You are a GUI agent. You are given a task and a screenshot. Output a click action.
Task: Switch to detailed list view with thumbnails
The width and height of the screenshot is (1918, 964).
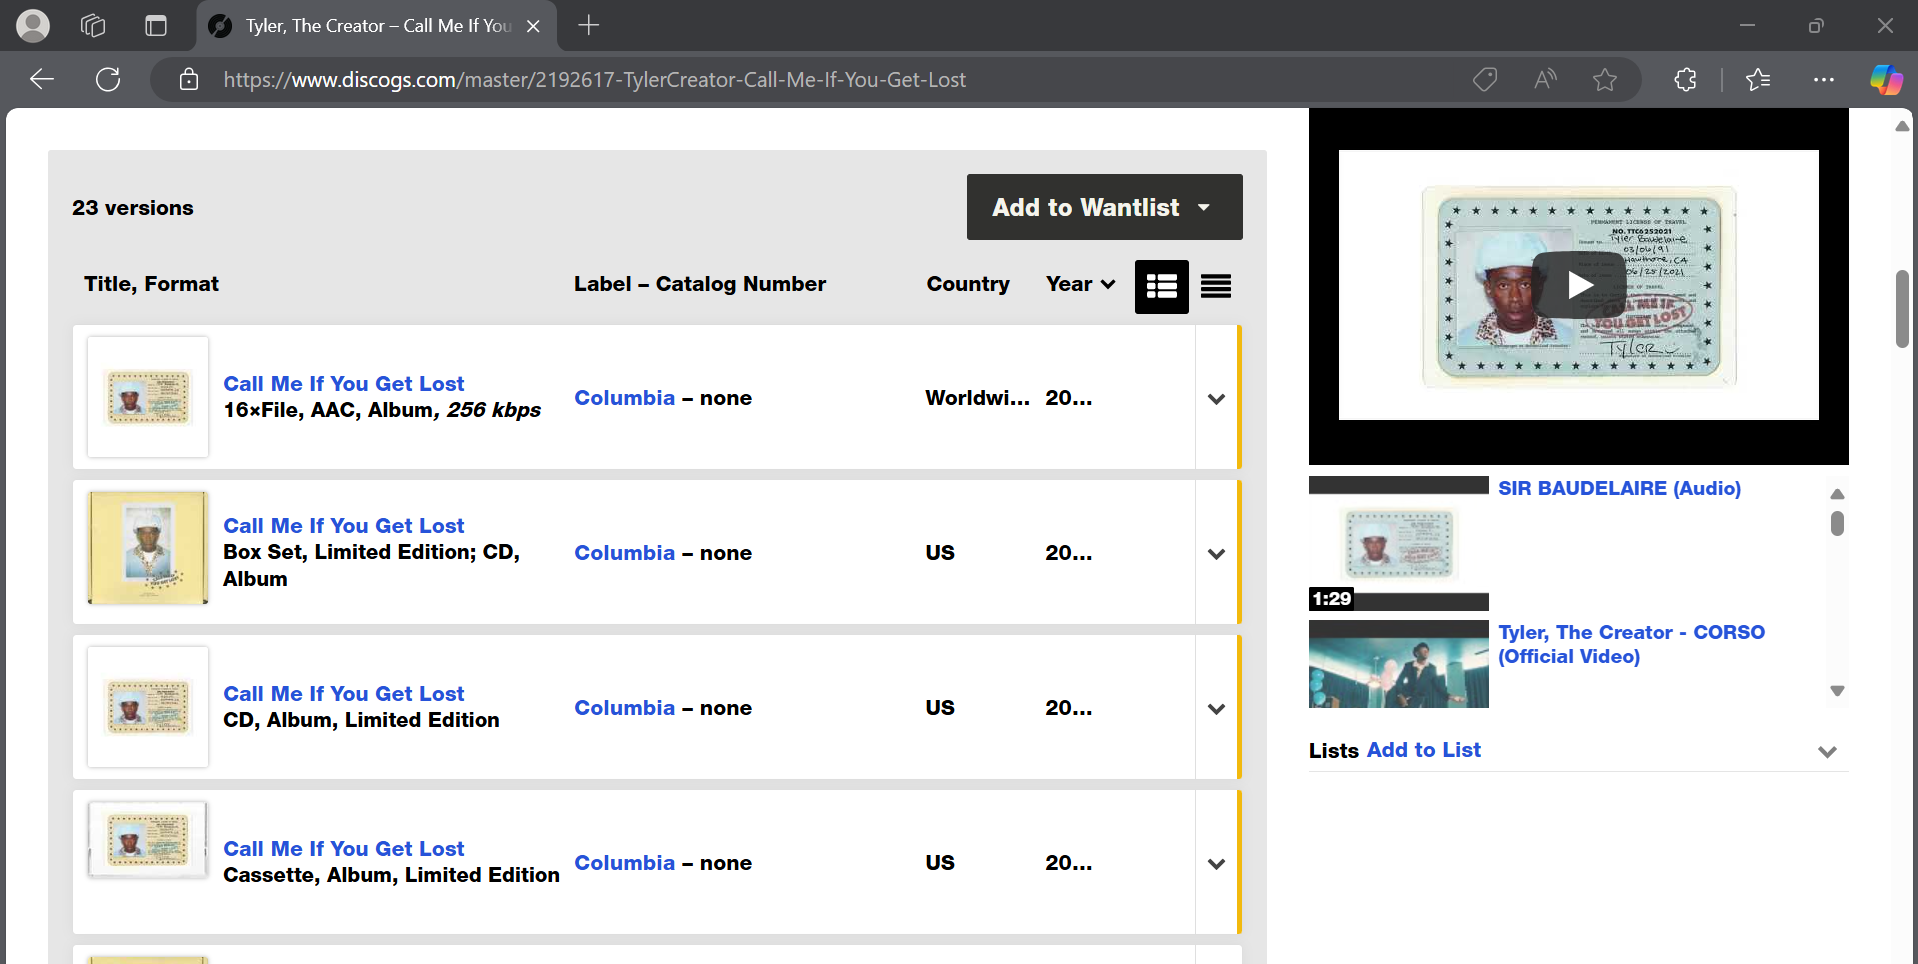coord(1161,287)
